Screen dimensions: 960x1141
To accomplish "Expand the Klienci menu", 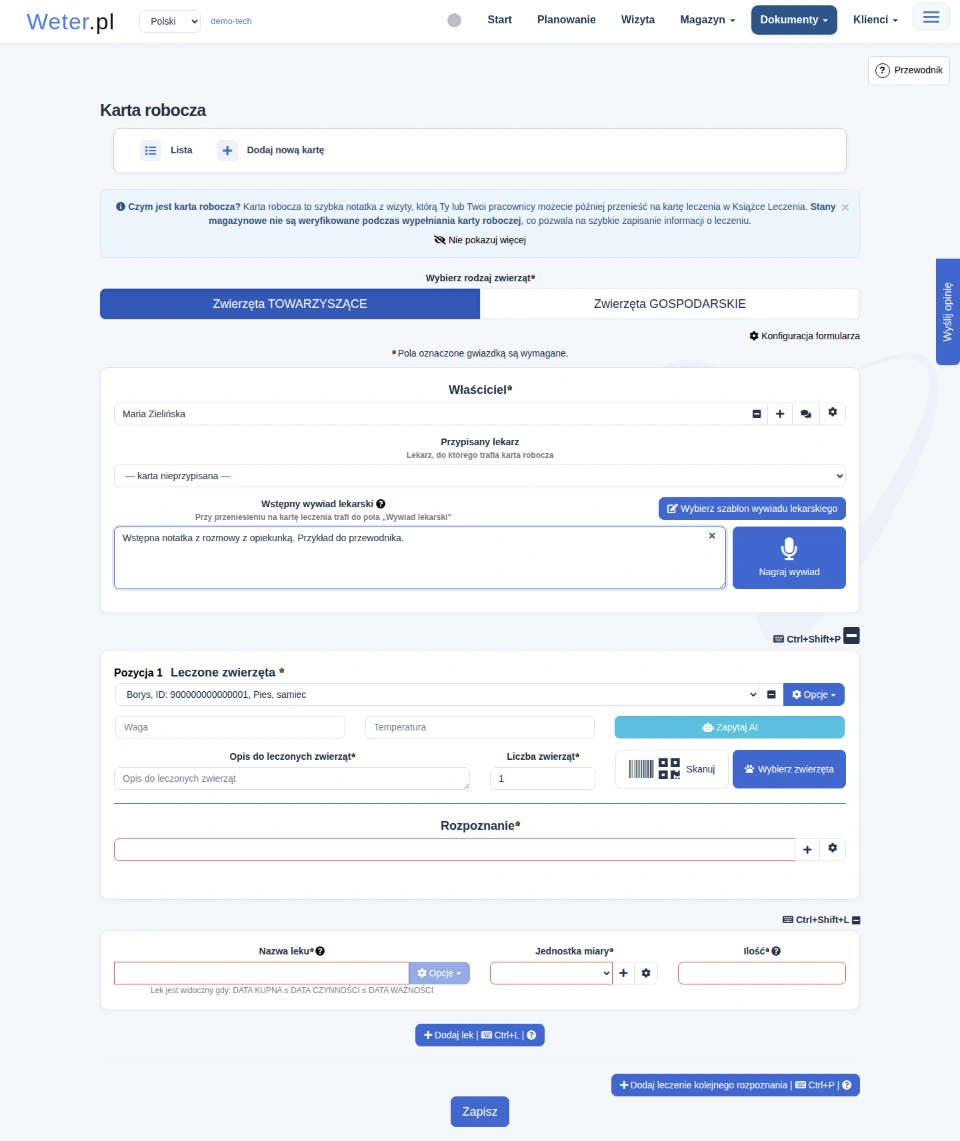I will point(876,20).
